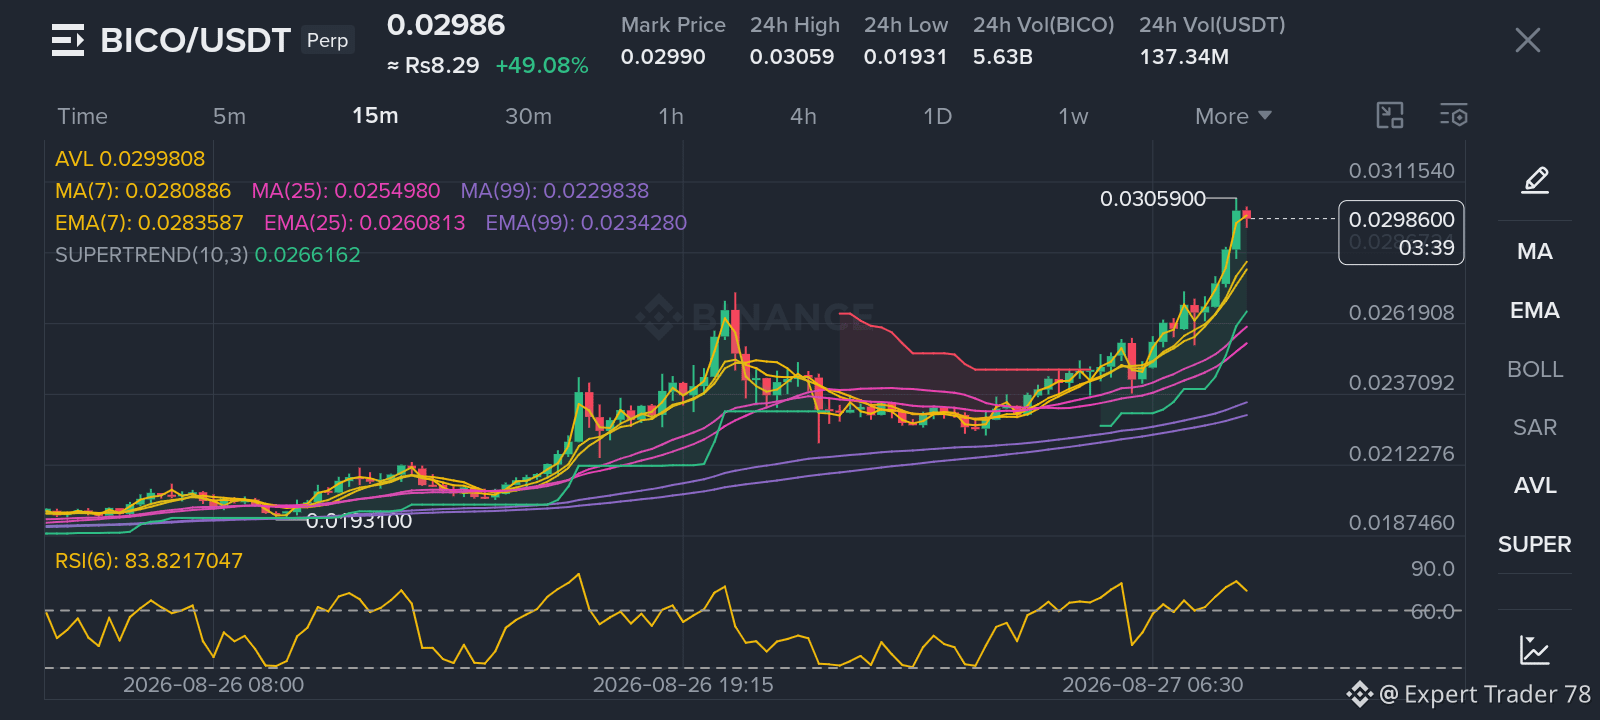
Task: Click the AVL 0.0299808 label
Action: (130, 159)
